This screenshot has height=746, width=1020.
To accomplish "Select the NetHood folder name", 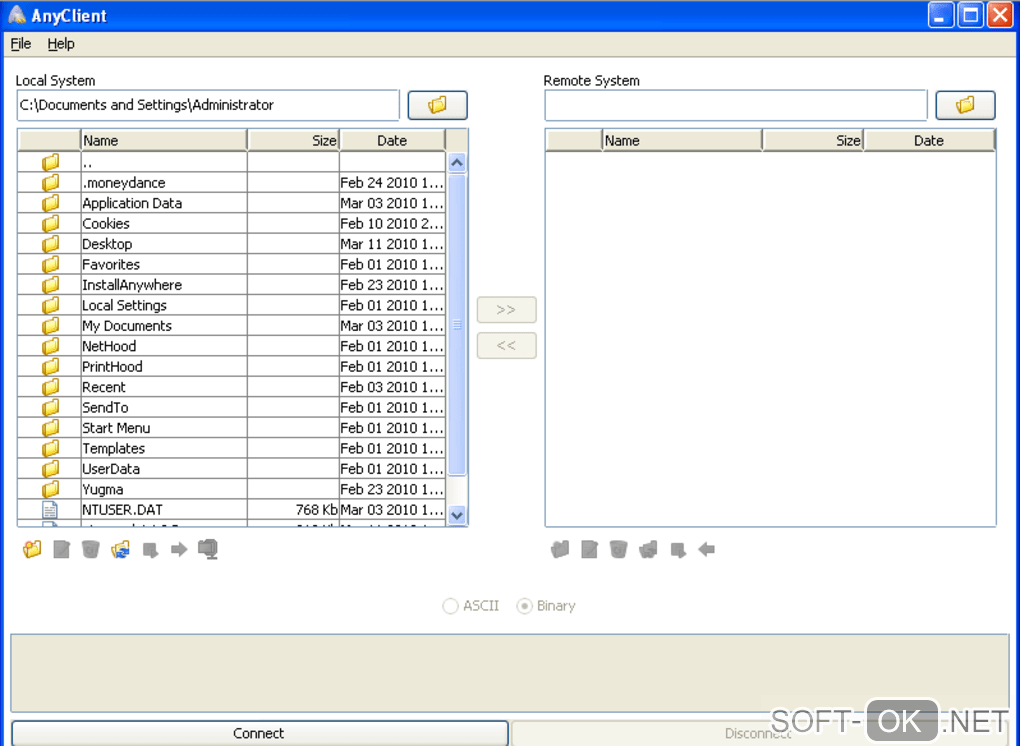I will point(109,346).
